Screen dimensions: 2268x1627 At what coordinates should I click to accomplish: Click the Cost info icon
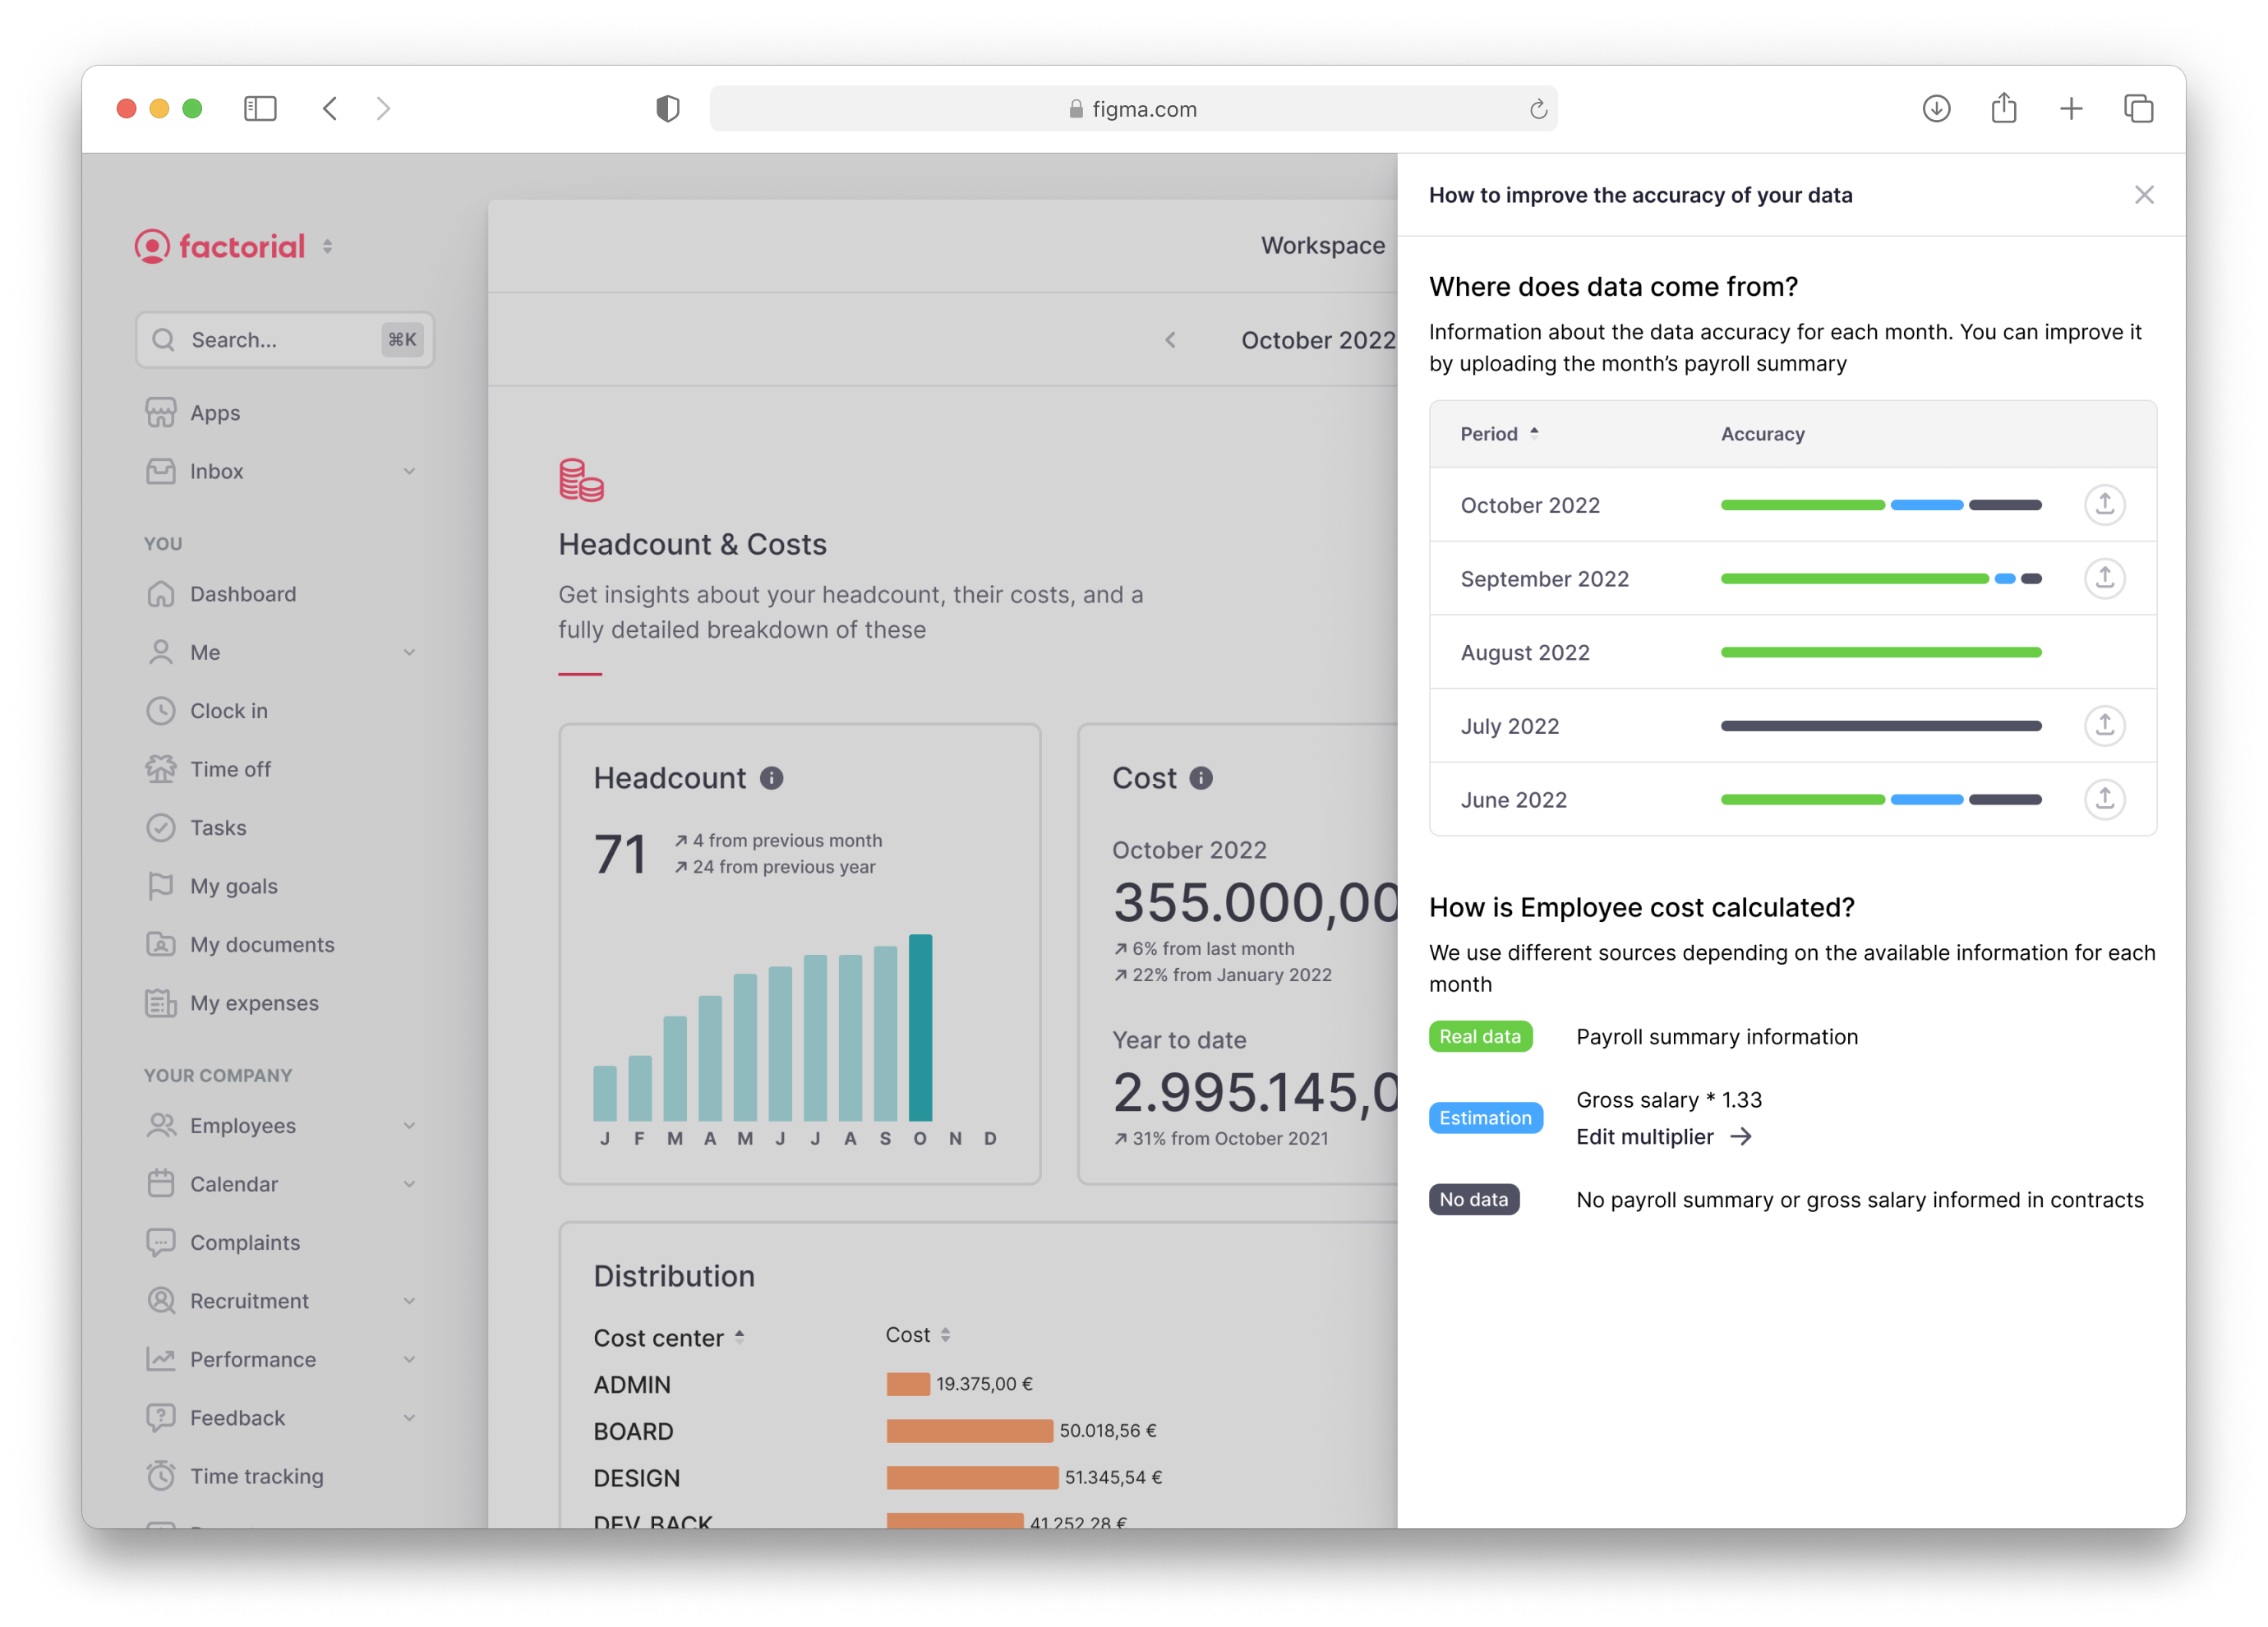click(x=1201, y=778)
